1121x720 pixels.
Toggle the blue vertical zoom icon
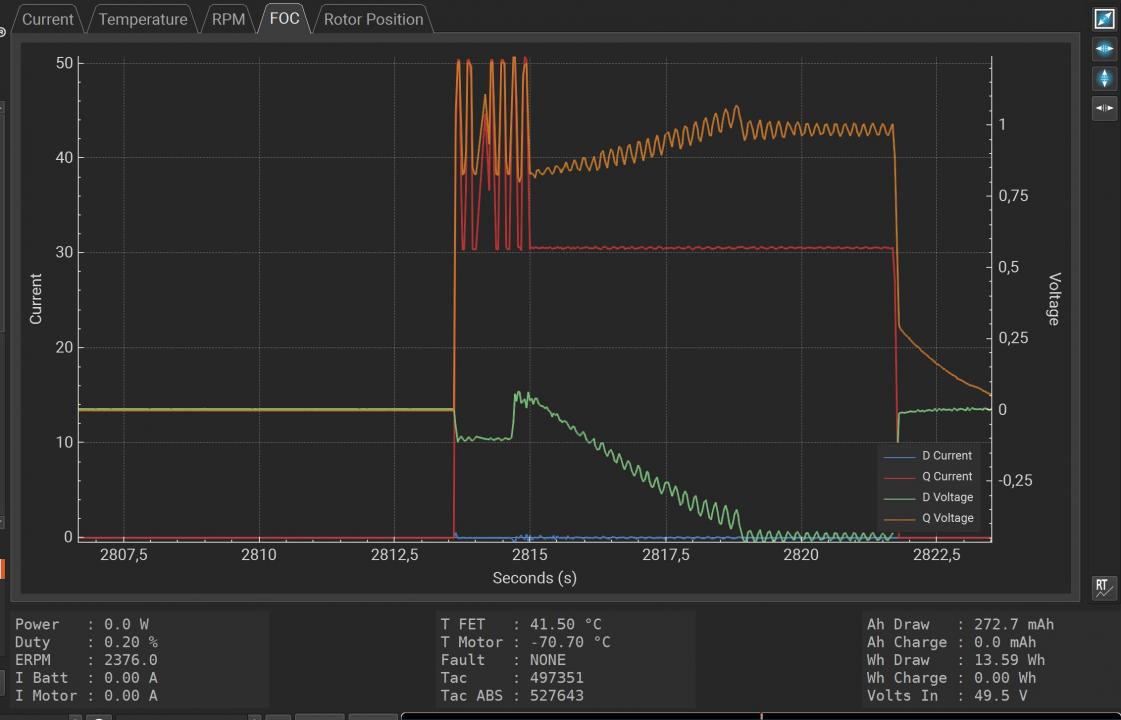(1104, 78)
